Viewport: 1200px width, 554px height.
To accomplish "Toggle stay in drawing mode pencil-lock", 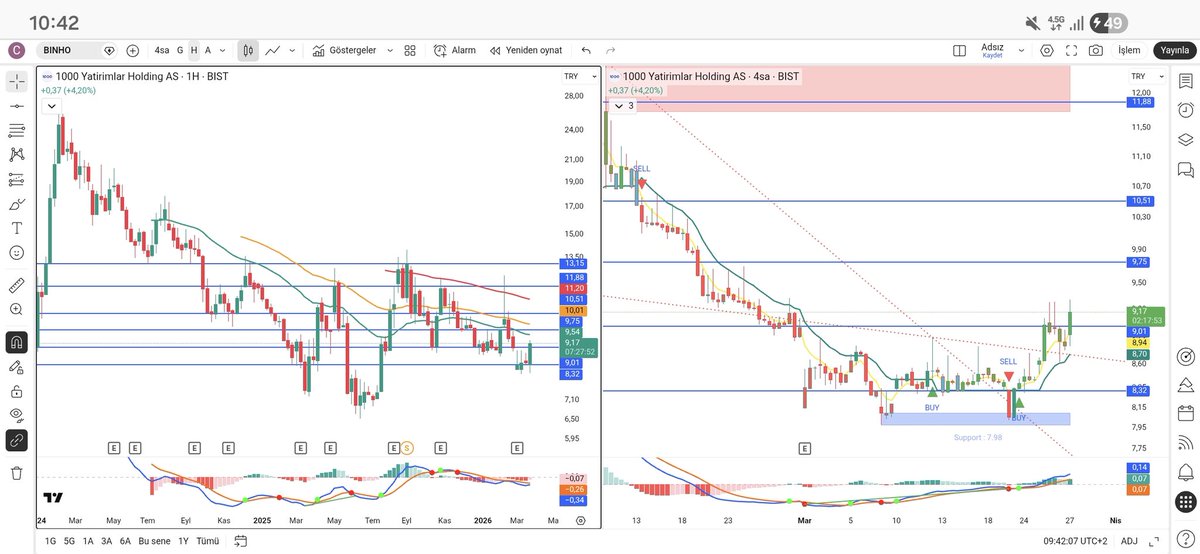I will coord(16,367).
